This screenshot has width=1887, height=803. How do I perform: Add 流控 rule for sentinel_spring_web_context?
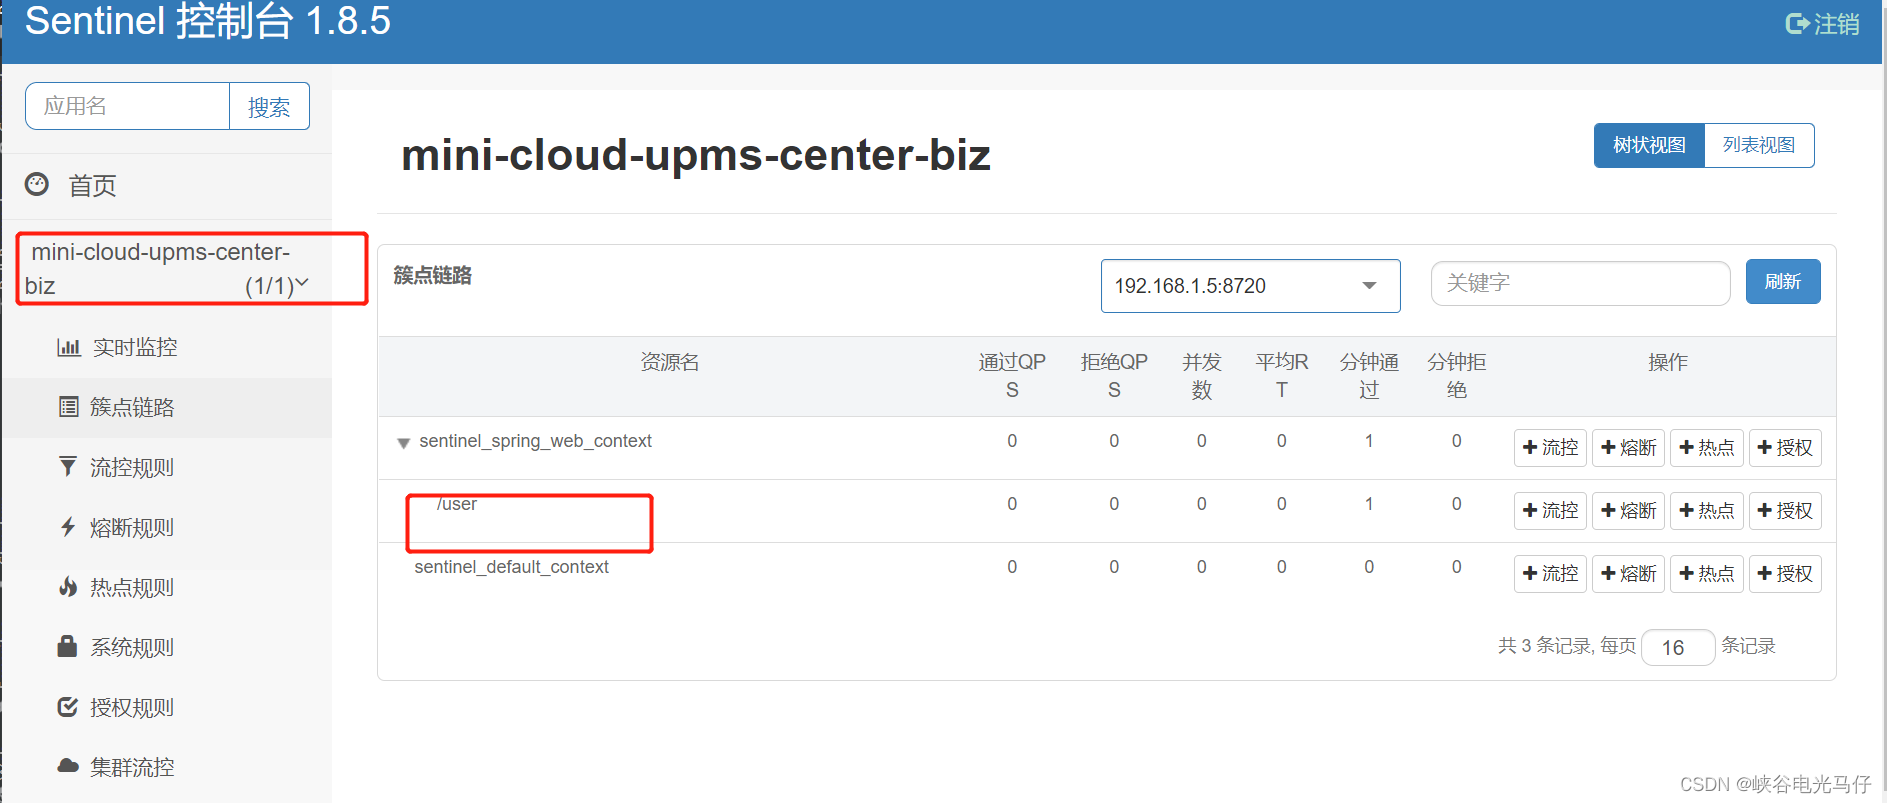1550,447
